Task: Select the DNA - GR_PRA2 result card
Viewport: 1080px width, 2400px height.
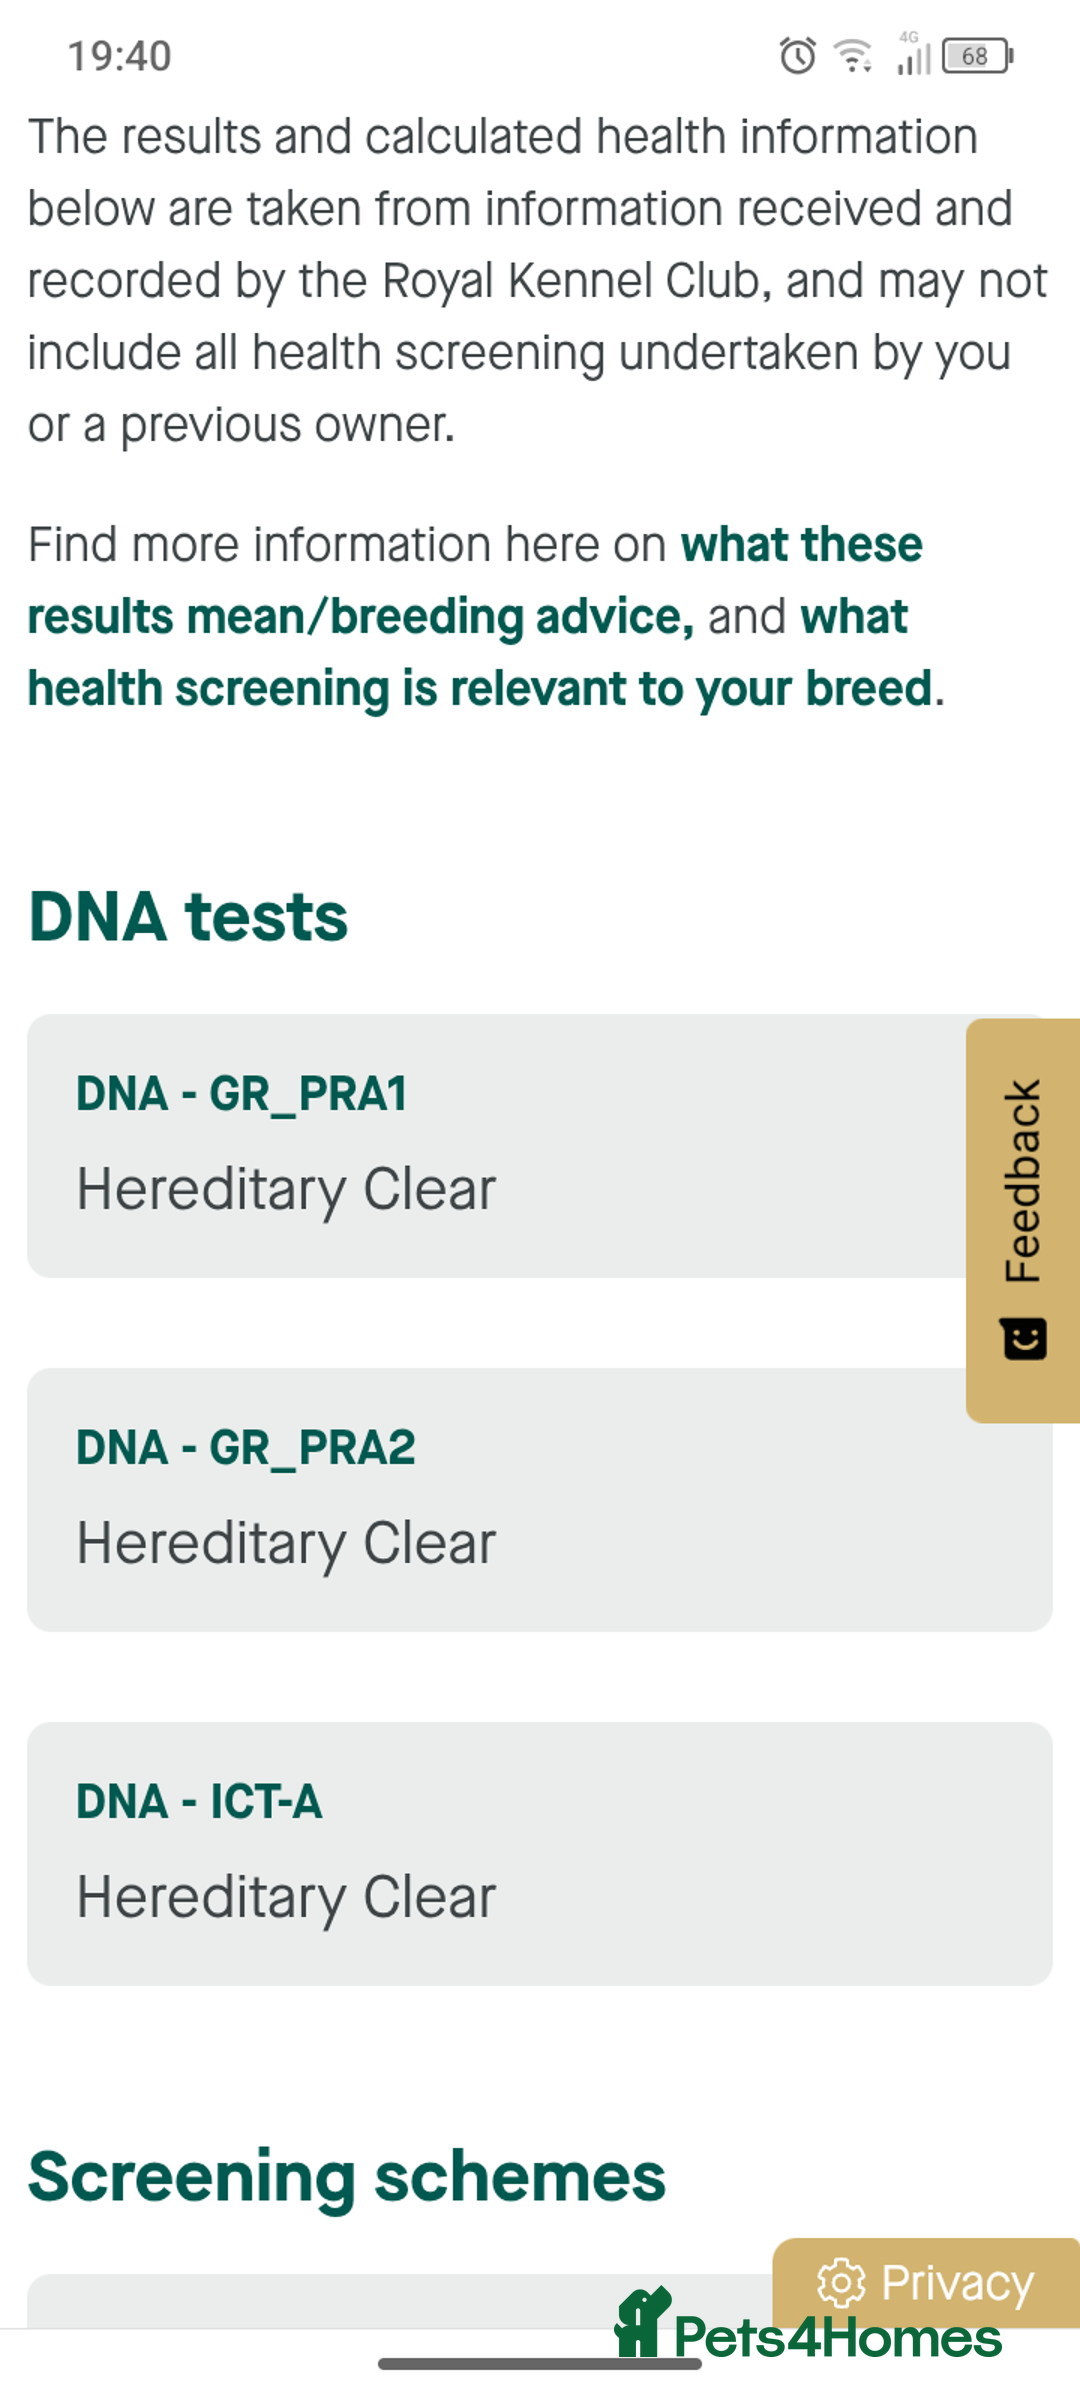Action: (x=540, y=1499)
